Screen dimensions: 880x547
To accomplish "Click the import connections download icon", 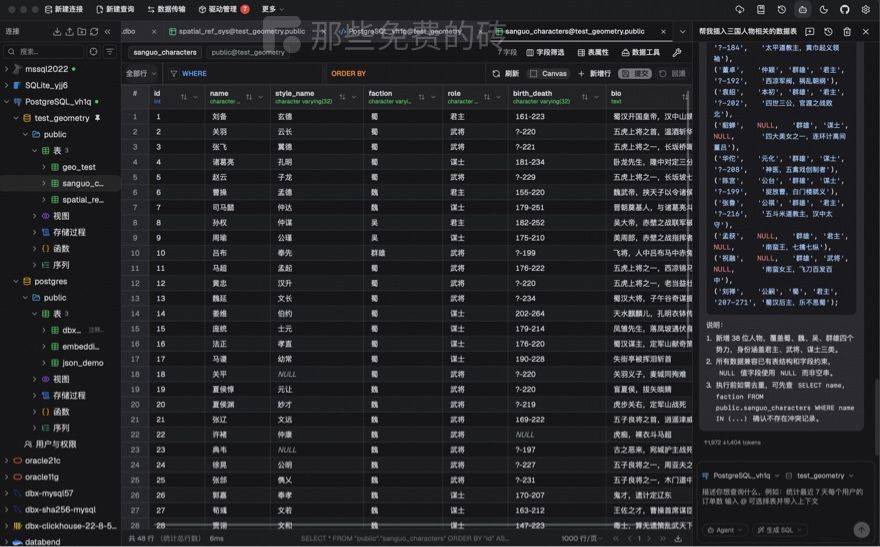I will click(x=57, y=31).
